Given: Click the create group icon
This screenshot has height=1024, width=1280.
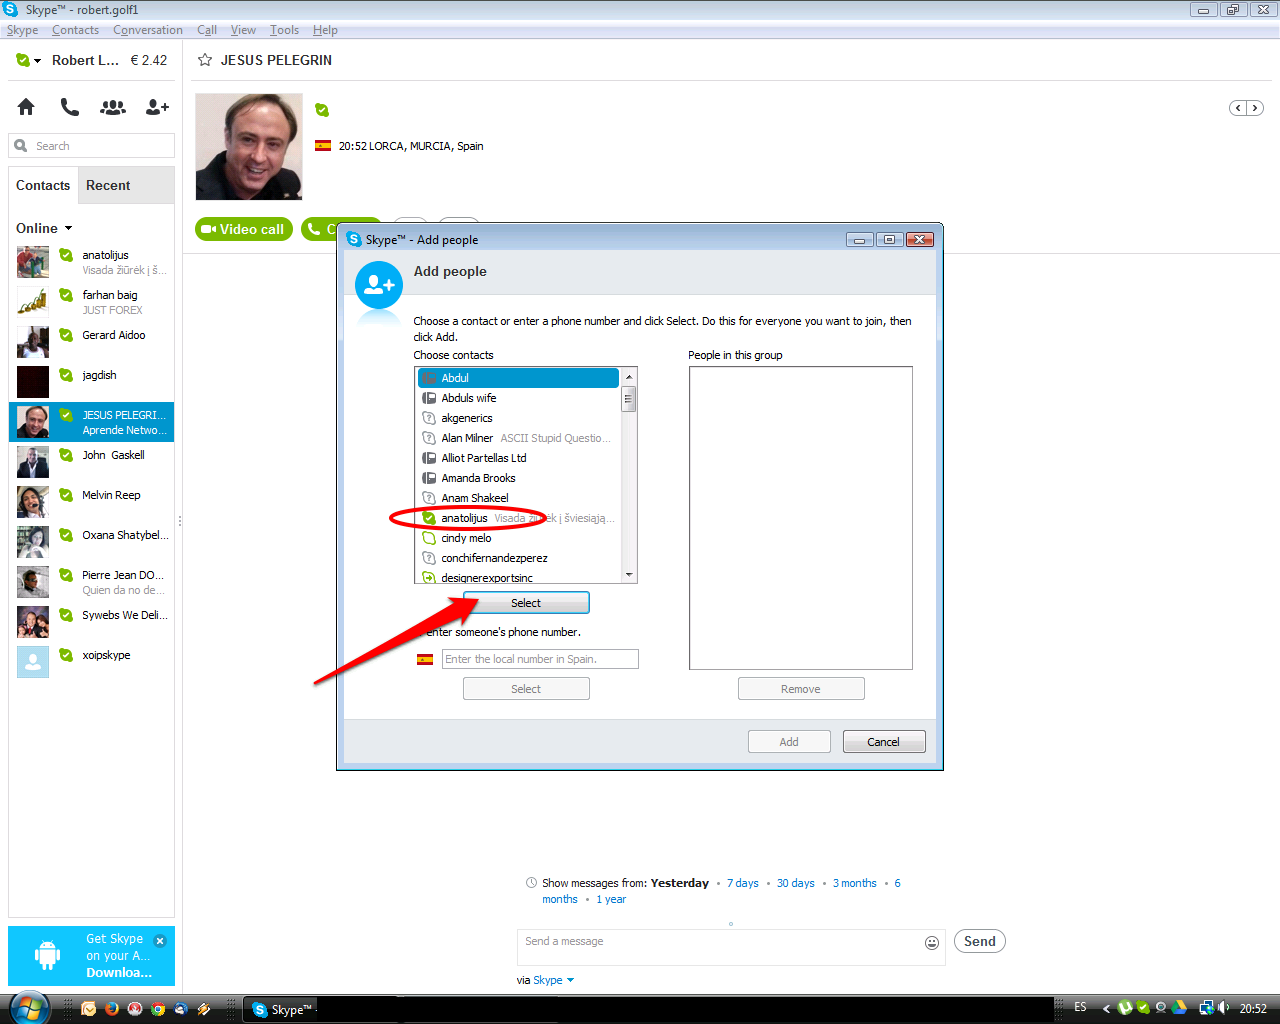Looking at the screenshot, I should tap(113, 106).
